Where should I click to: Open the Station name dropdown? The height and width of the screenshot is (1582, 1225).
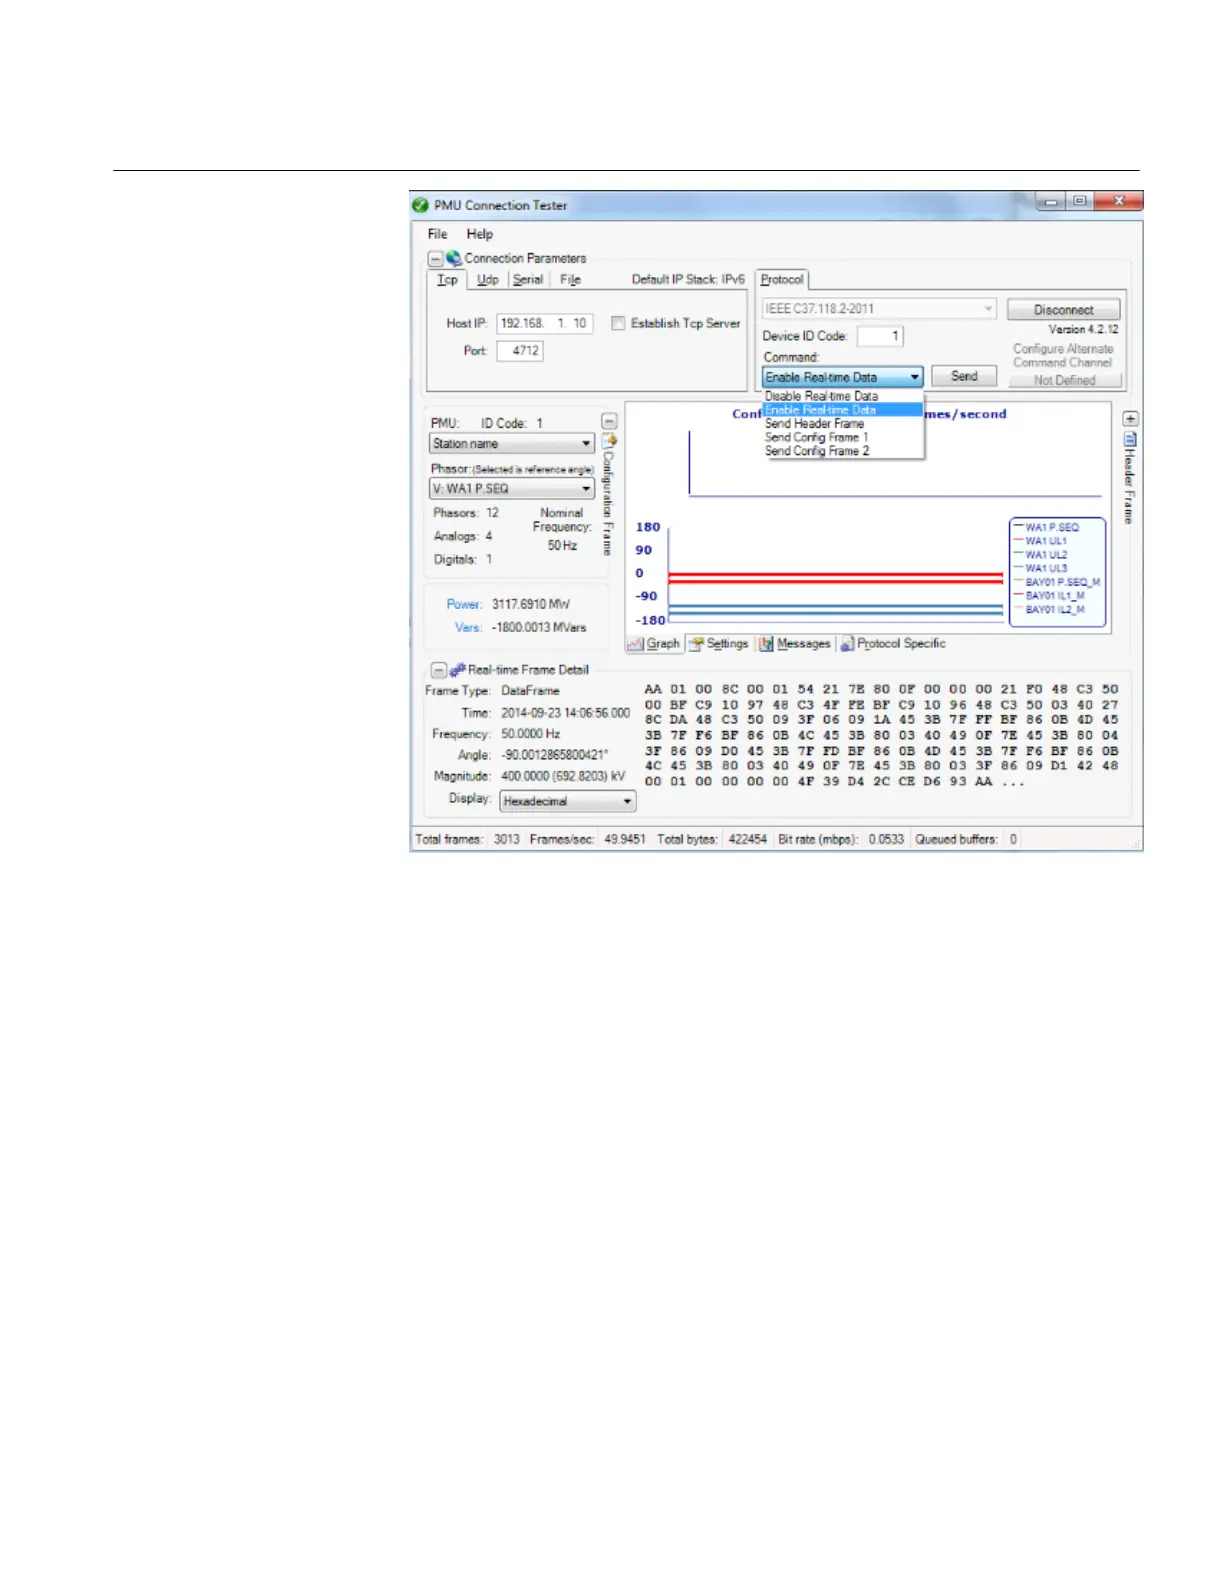(x=512, y=443)
